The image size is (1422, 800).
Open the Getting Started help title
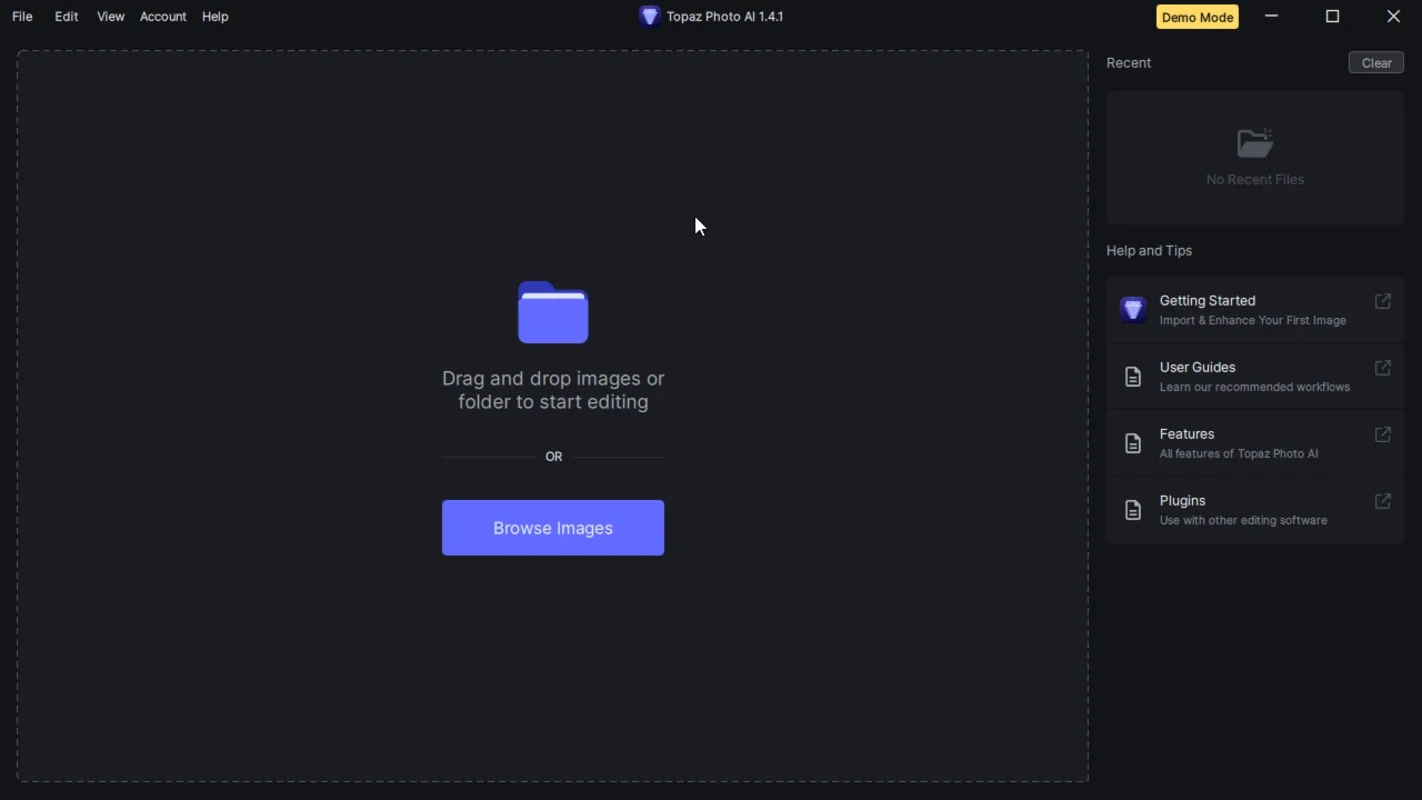(1207, 300)
